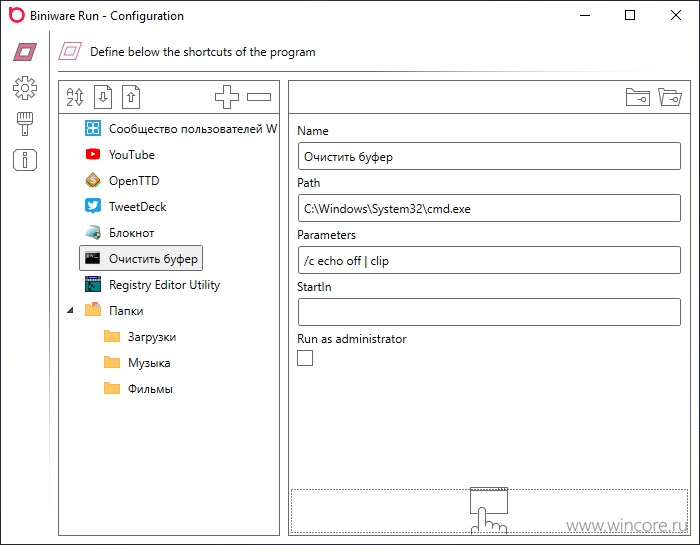Click the empty StartIn field
This screenshot has height=545, width=700.
coord(489,312)
